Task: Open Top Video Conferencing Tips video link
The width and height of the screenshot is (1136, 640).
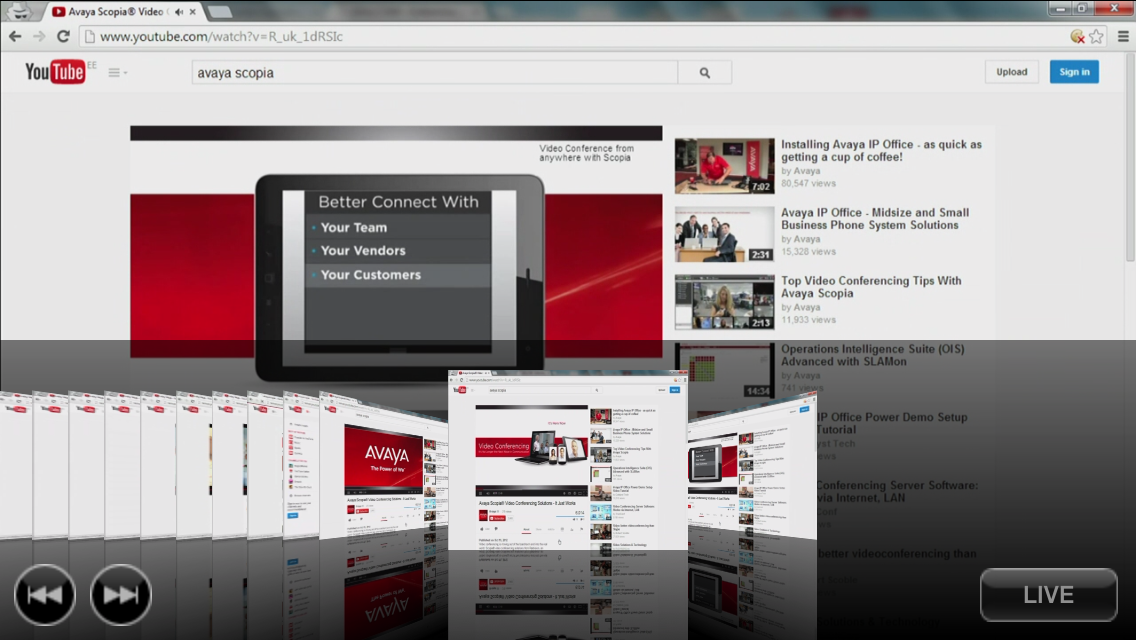Action: point(871,287)
